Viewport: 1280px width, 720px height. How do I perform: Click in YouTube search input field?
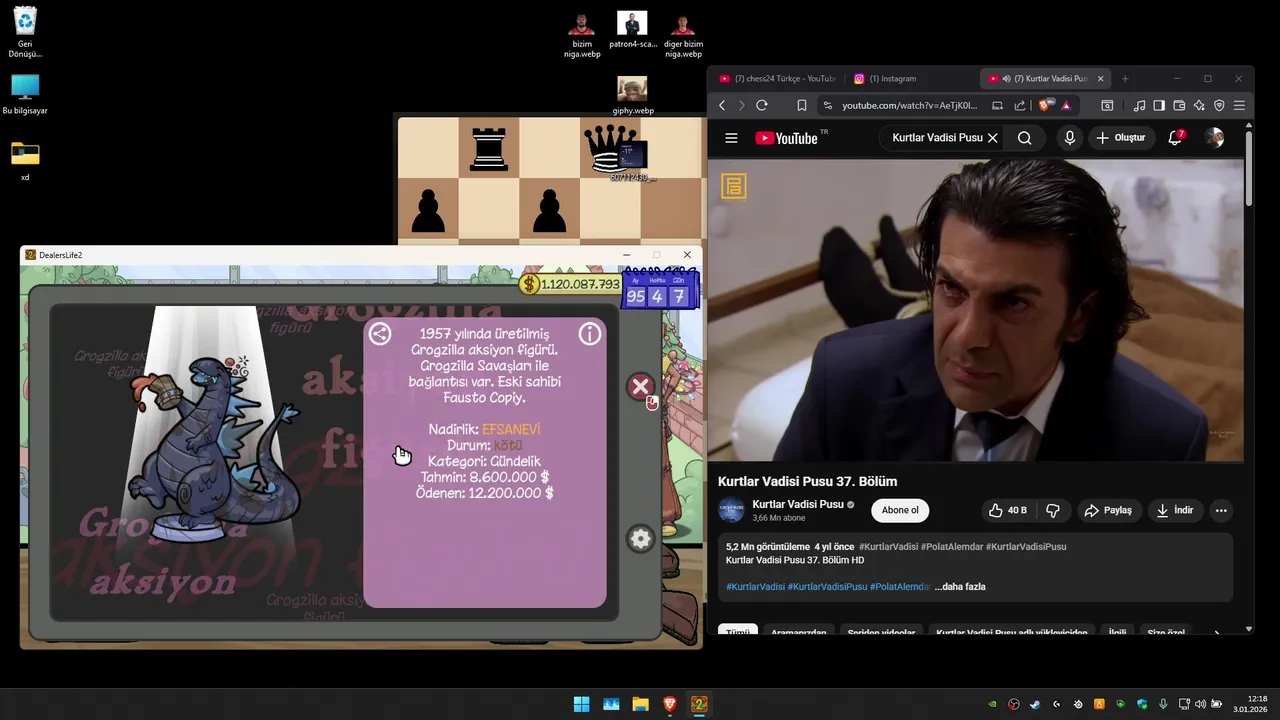pyautogui.click(x=936, y=138)
